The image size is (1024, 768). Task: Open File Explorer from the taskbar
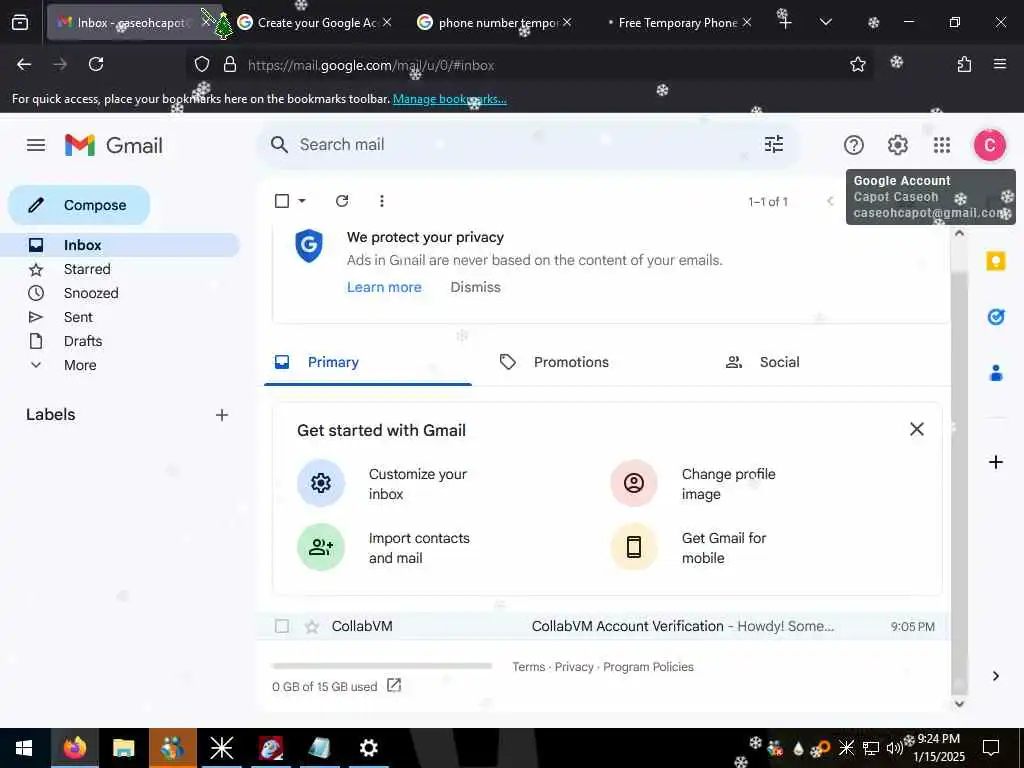(123, 748)
